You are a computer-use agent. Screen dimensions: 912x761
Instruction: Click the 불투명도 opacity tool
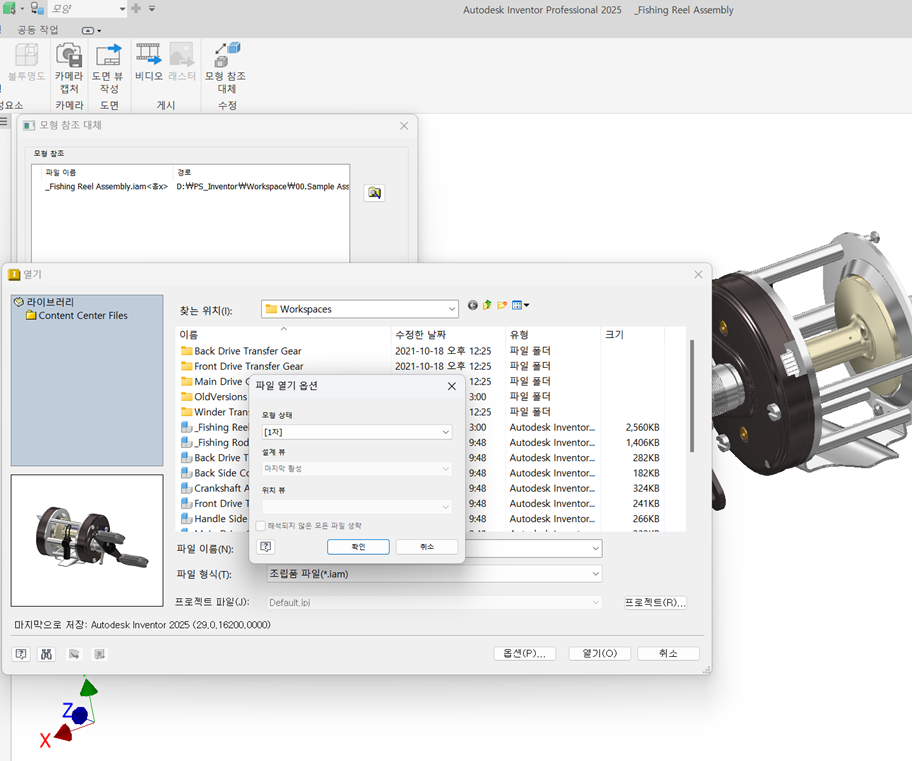(x=26, y=62)
